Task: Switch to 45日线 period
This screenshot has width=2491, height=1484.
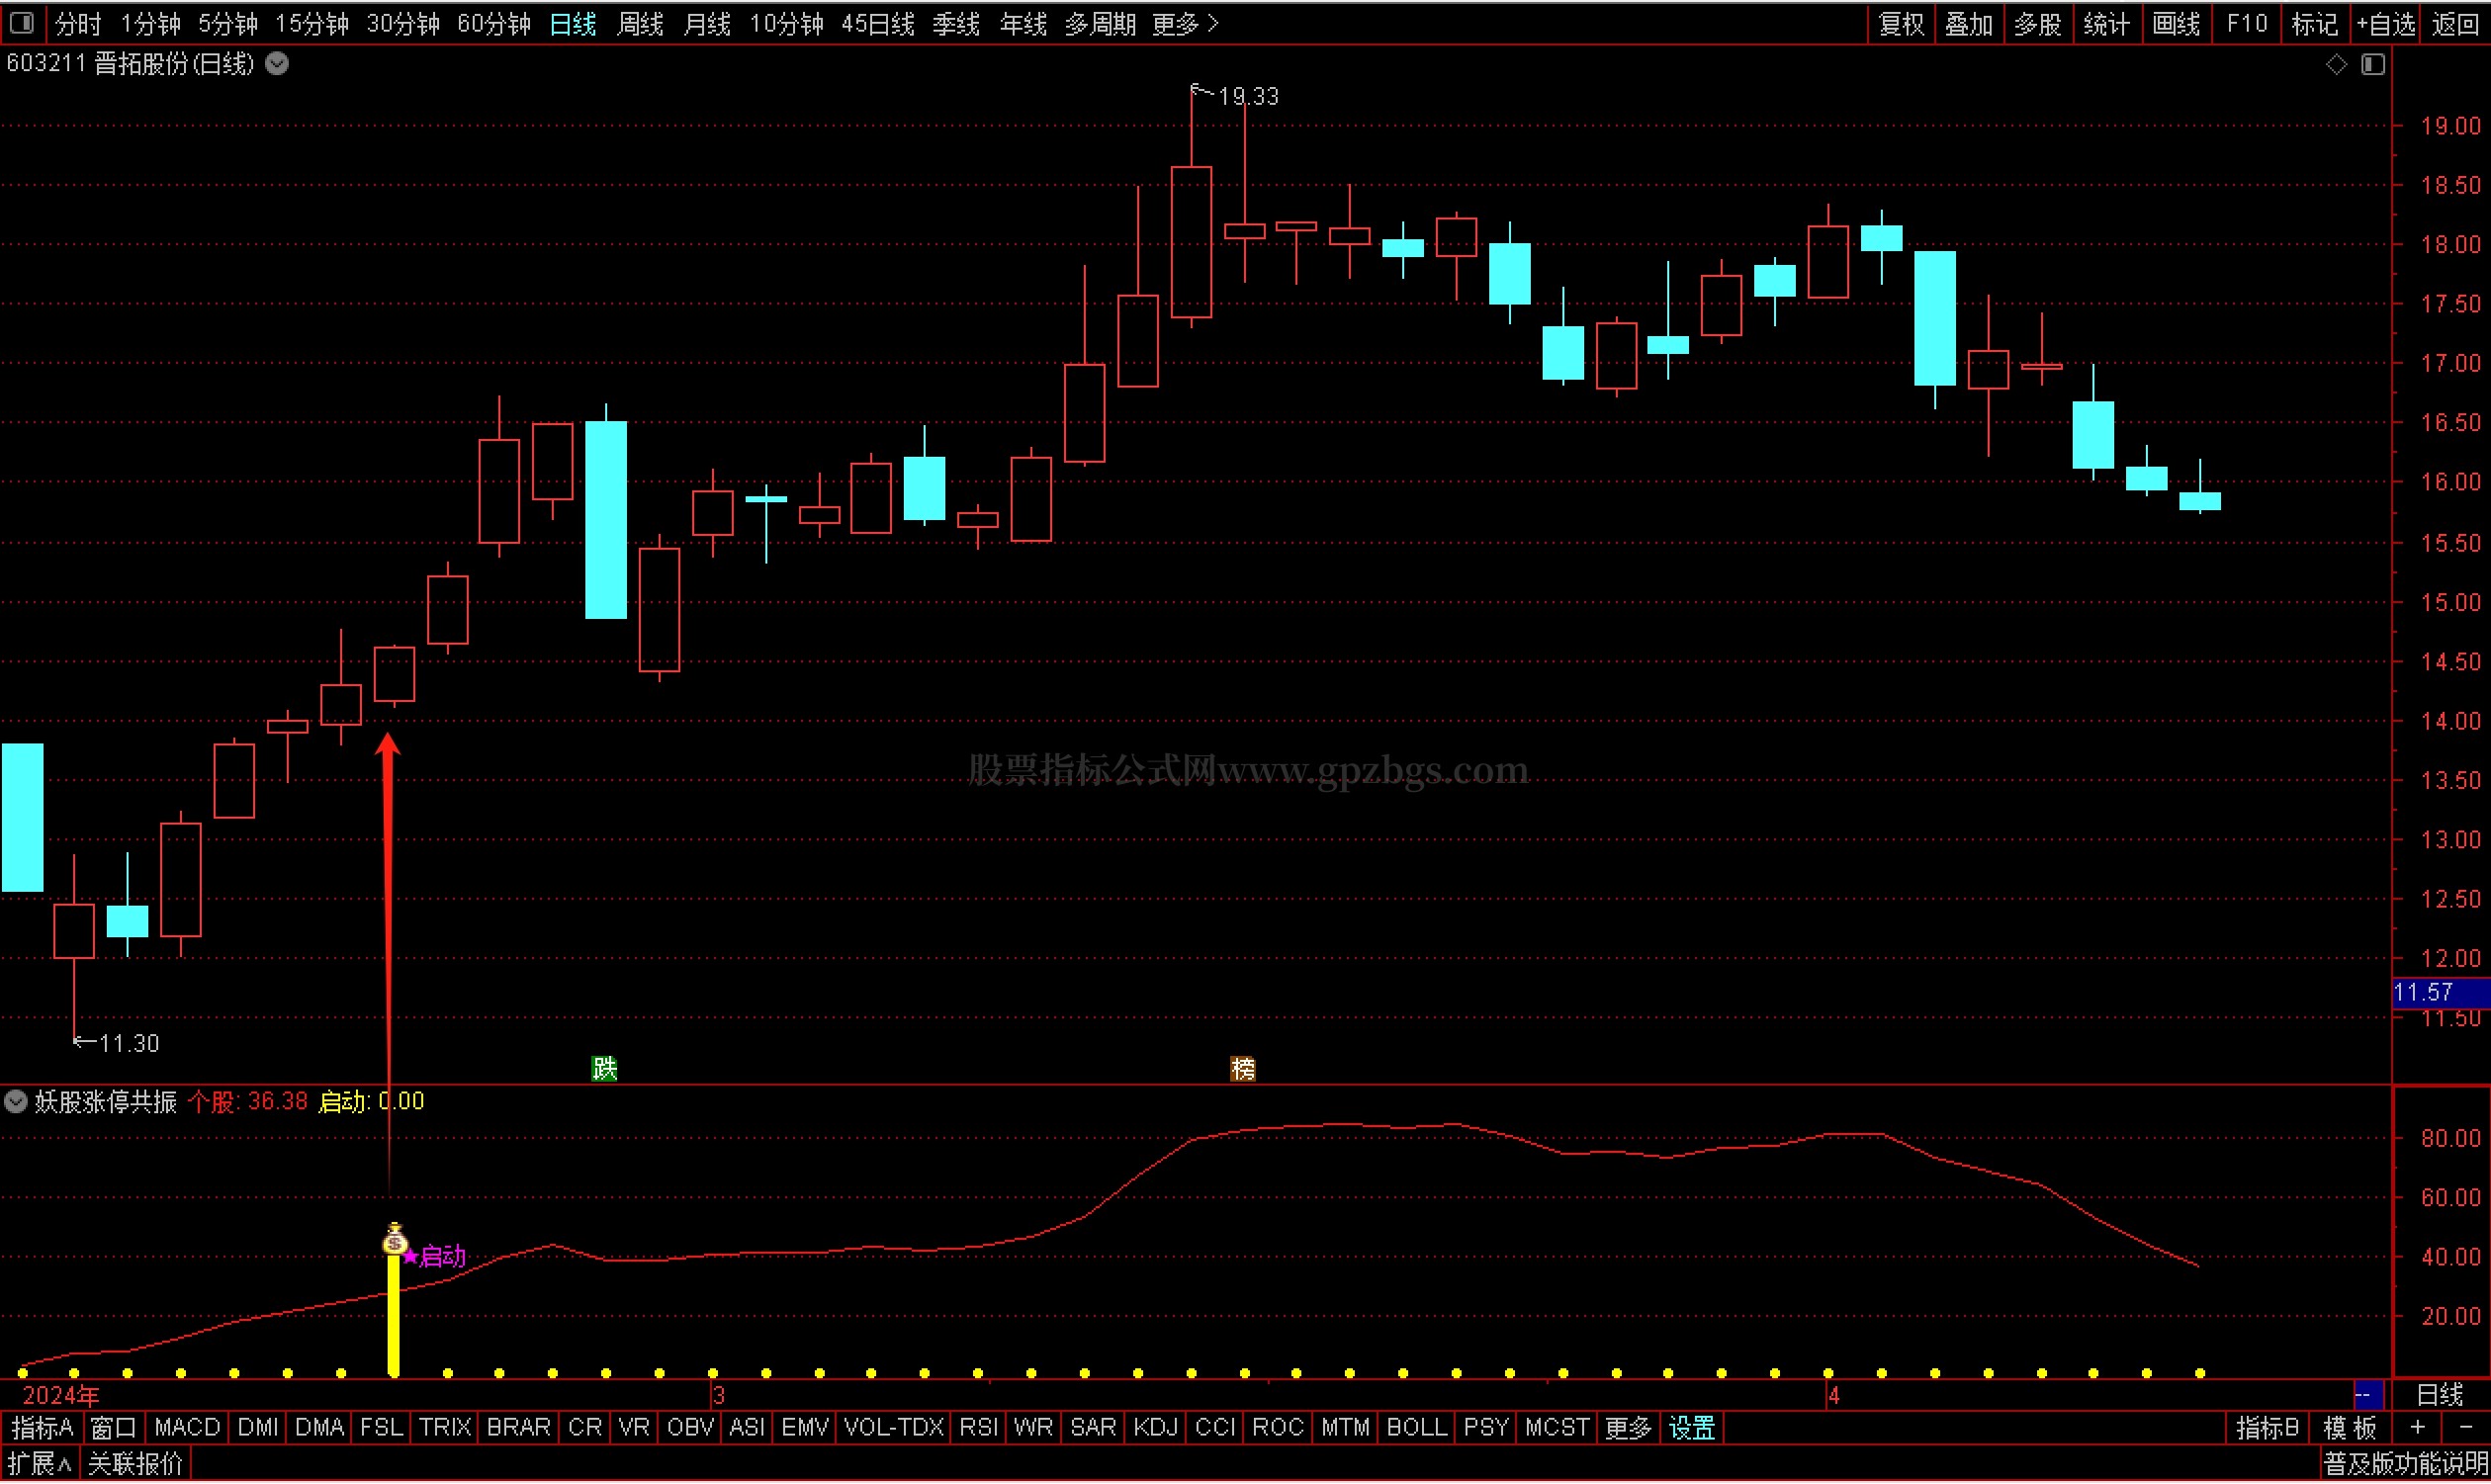Action: tap(878, 24)
